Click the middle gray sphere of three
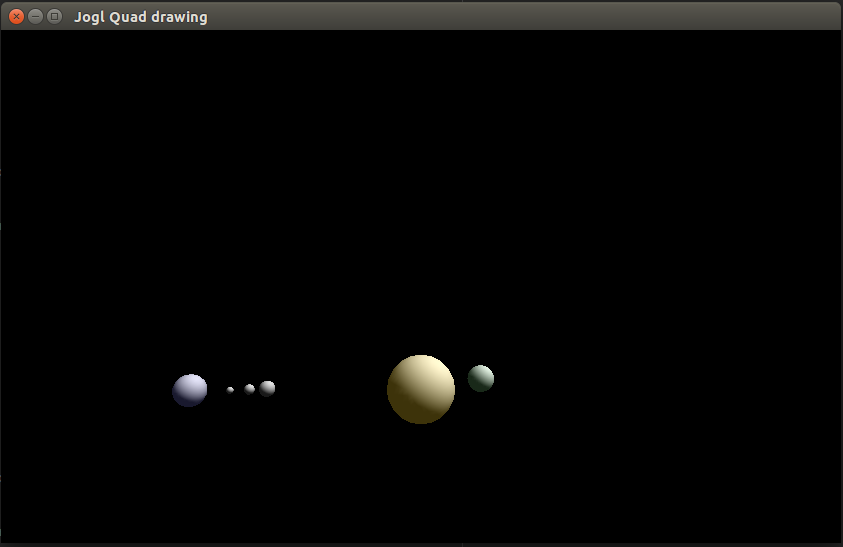The image size is (843, 547). tap(249, 389)
